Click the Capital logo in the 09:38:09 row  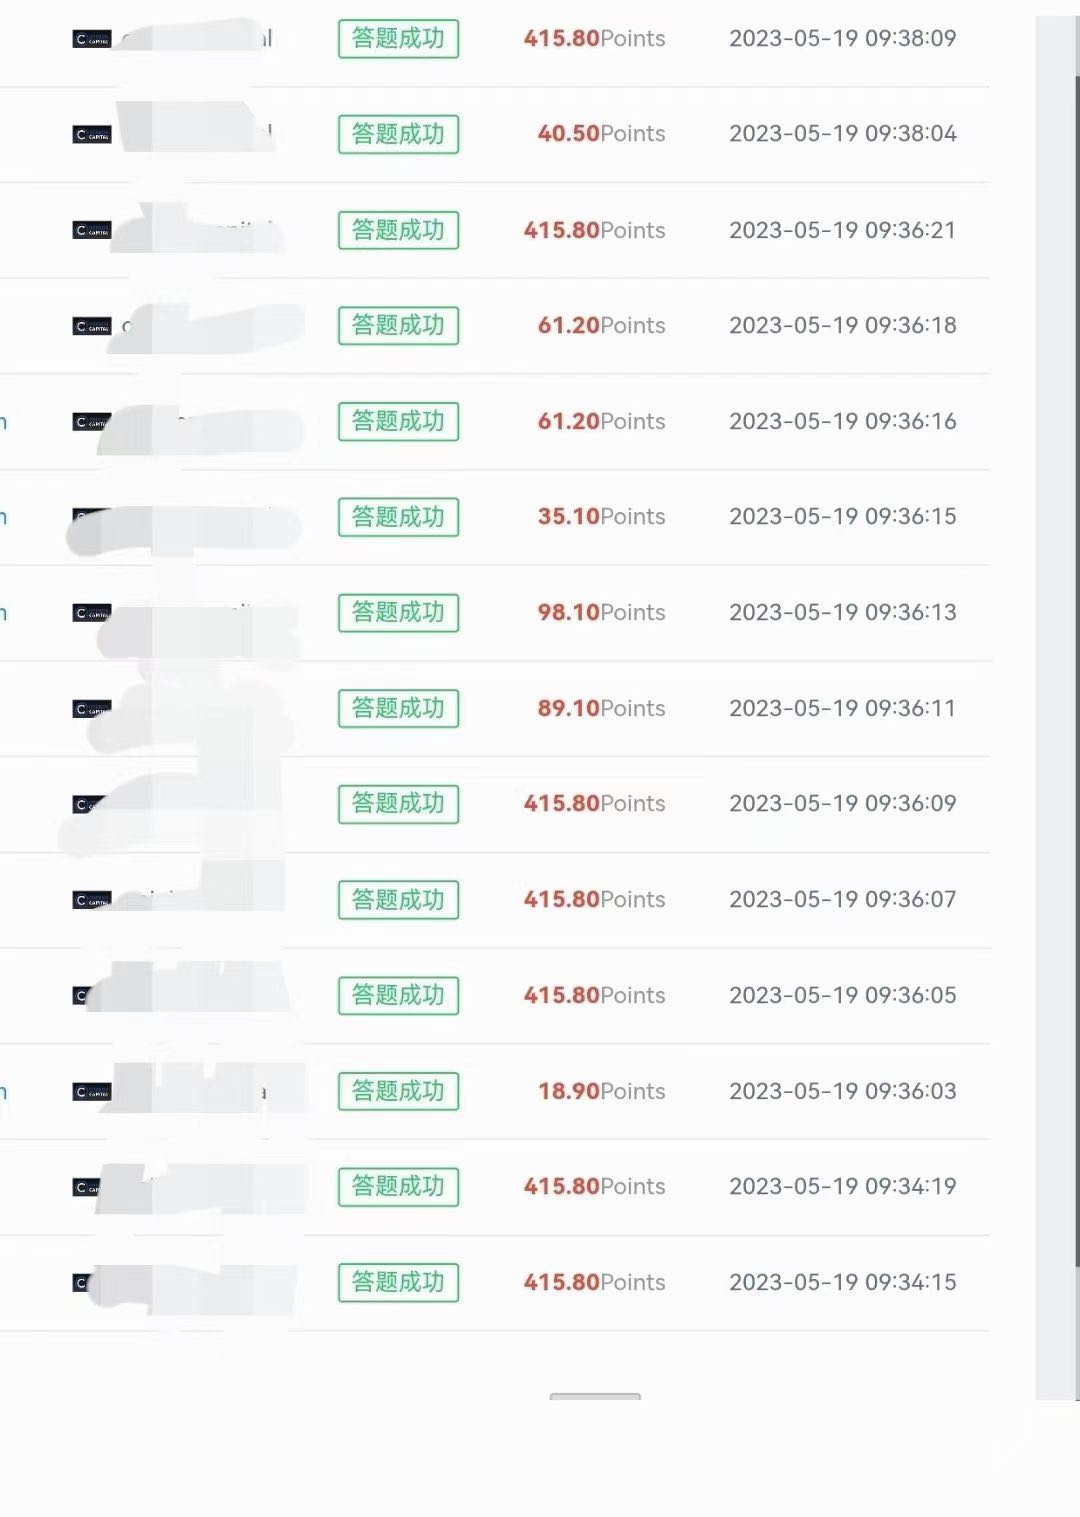[x=92, y=39]
